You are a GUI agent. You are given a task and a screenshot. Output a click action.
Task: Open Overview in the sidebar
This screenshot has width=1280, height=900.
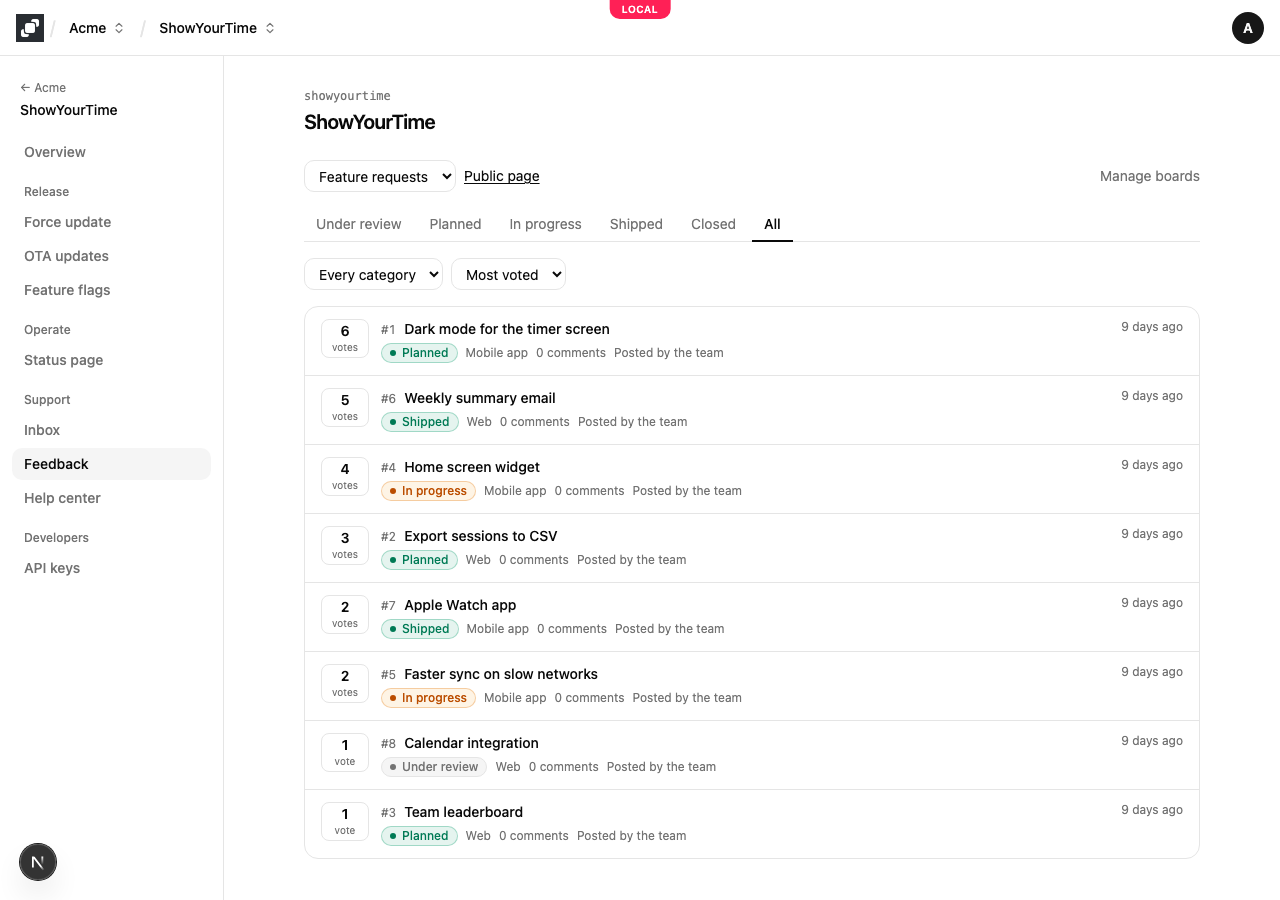coord(111,152)
